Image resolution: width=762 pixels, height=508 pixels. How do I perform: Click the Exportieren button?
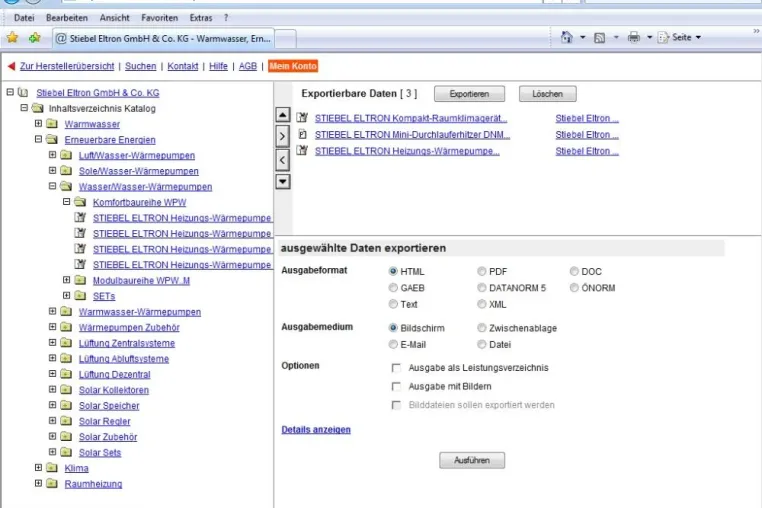click(469, 94)
